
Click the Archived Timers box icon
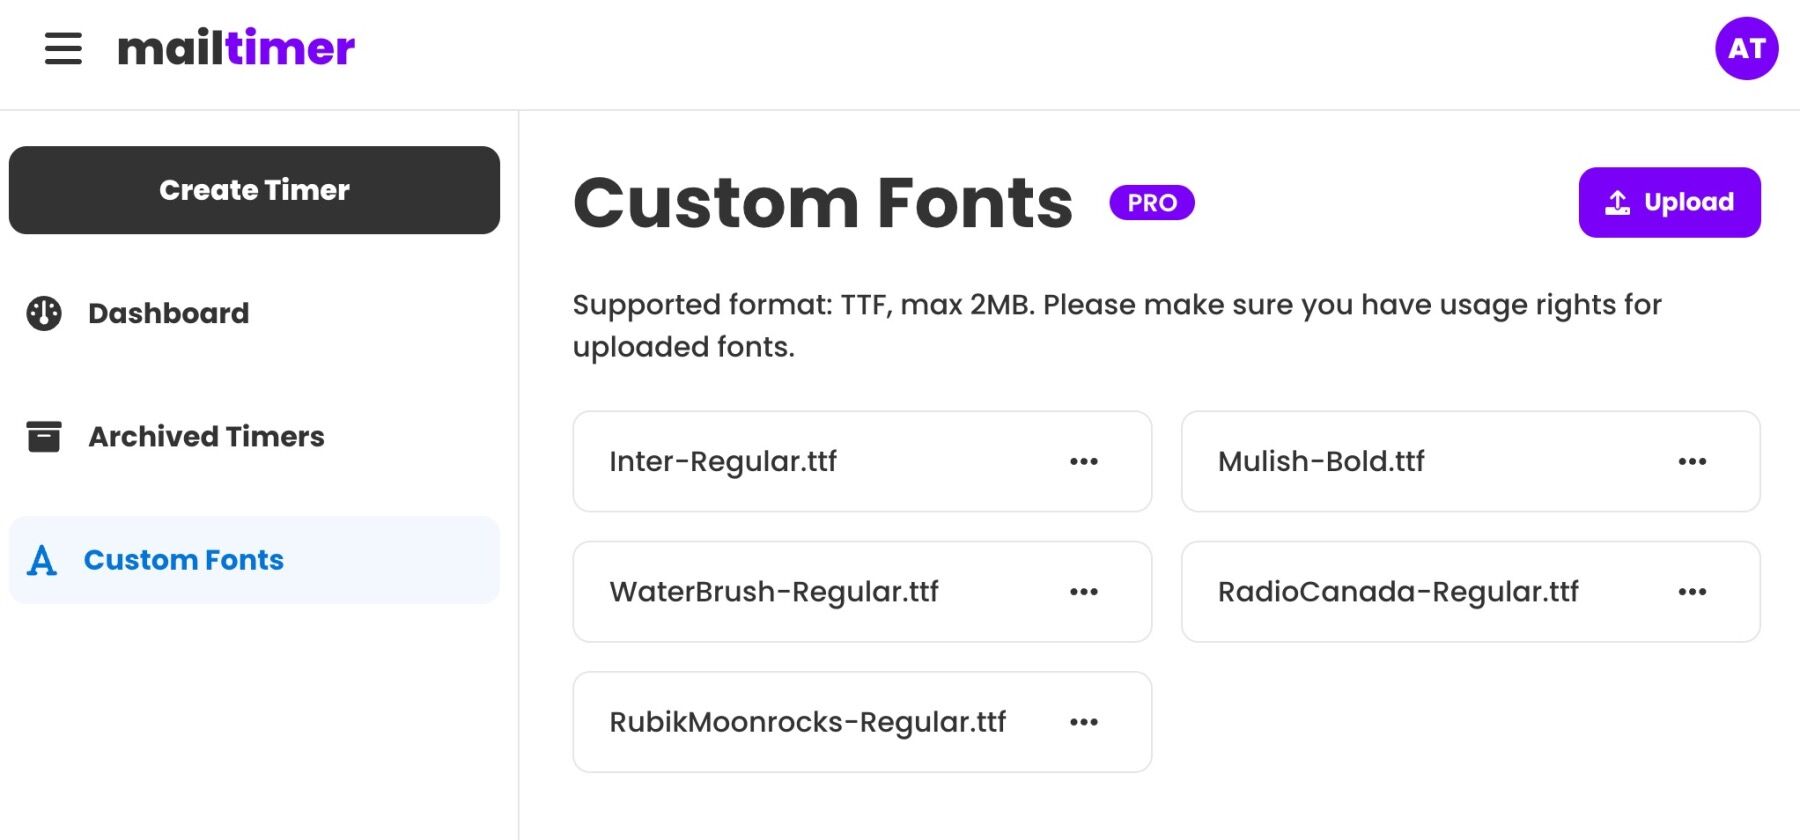pyautogui.click(x=44, y=437)
